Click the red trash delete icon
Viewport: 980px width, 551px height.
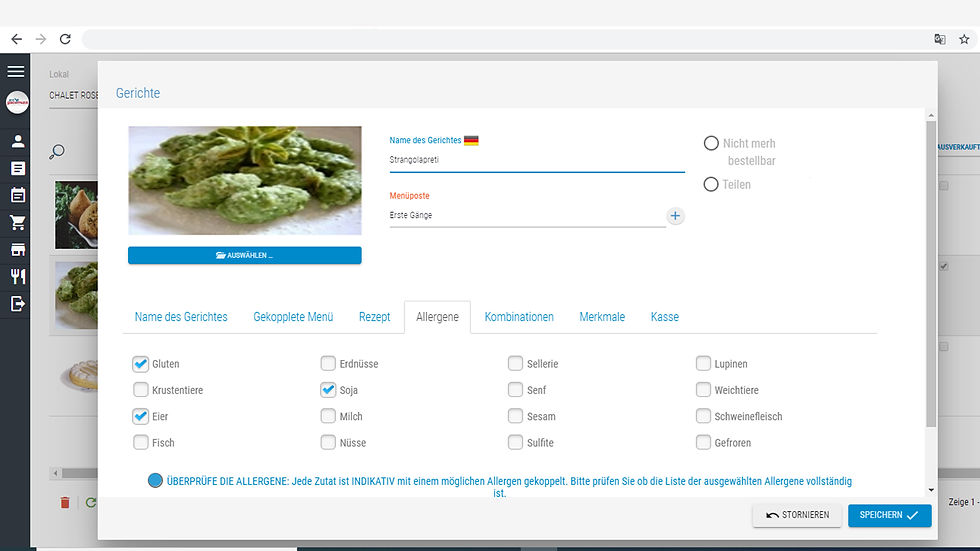tap(64, 503)
